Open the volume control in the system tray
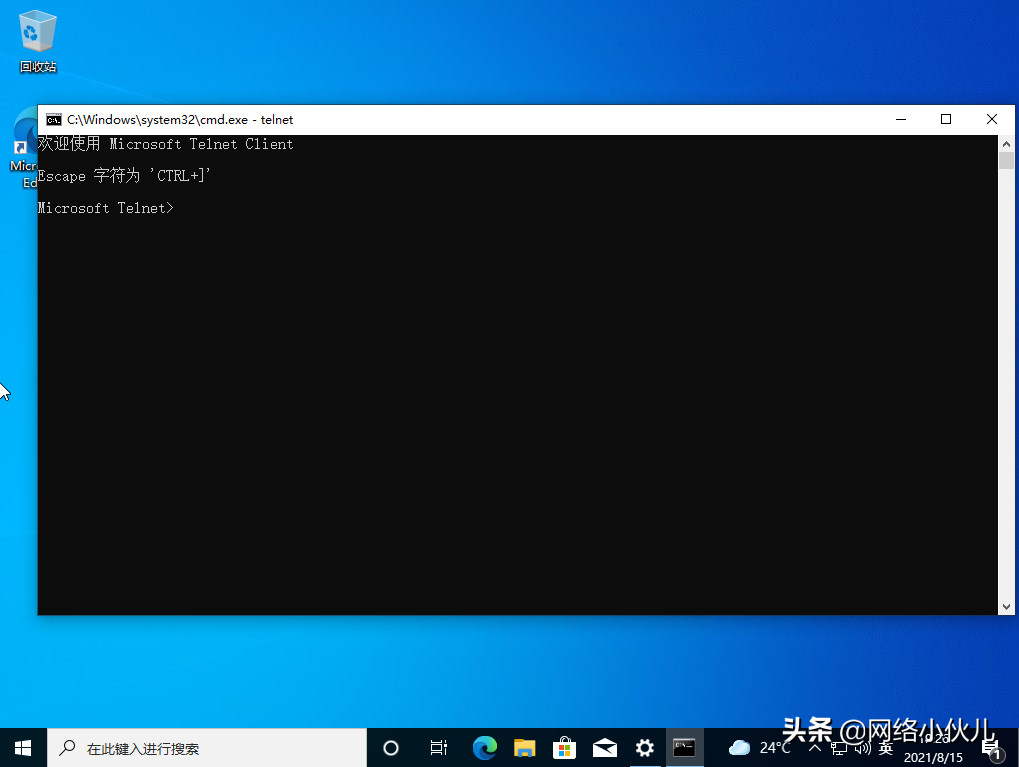 pos(861,747)
